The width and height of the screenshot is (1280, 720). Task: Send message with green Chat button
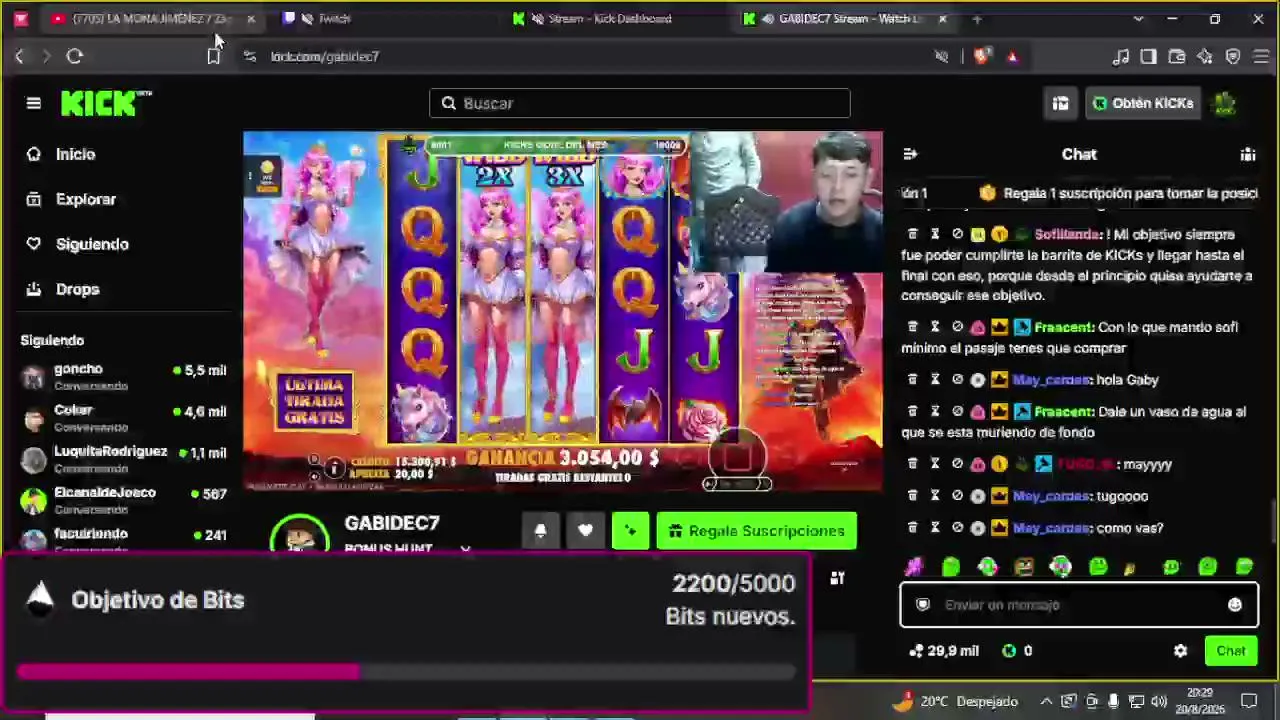pyautogui.click(x=1231, y=651)
